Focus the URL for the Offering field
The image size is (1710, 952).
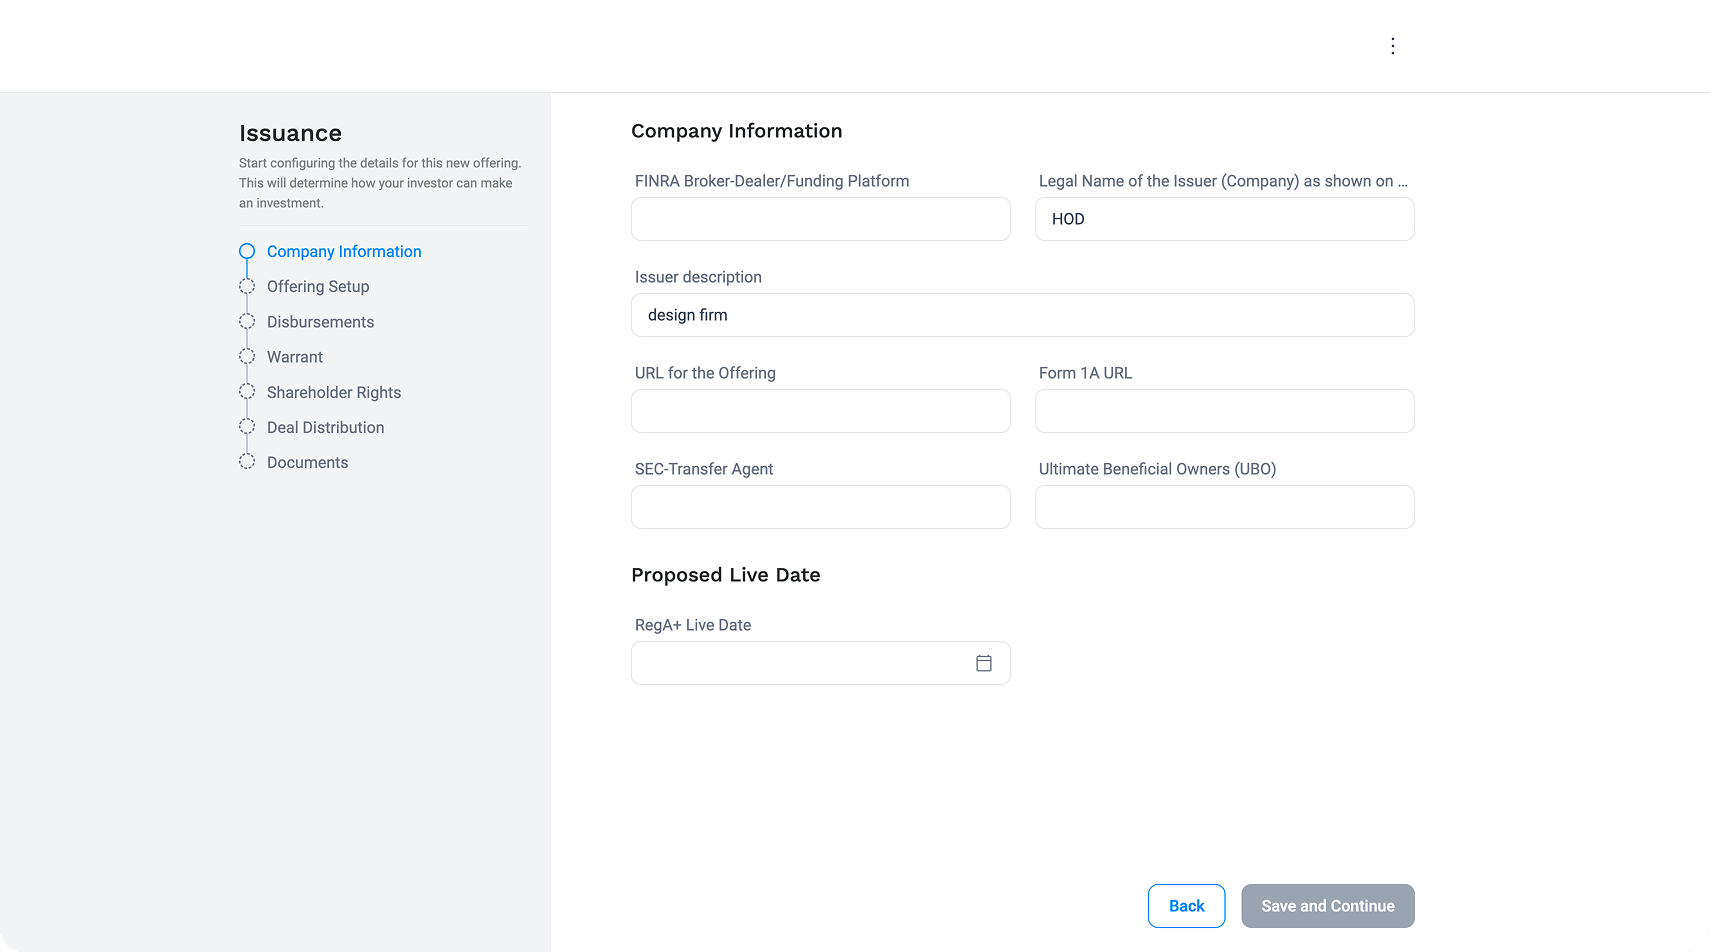click(821, 411)
